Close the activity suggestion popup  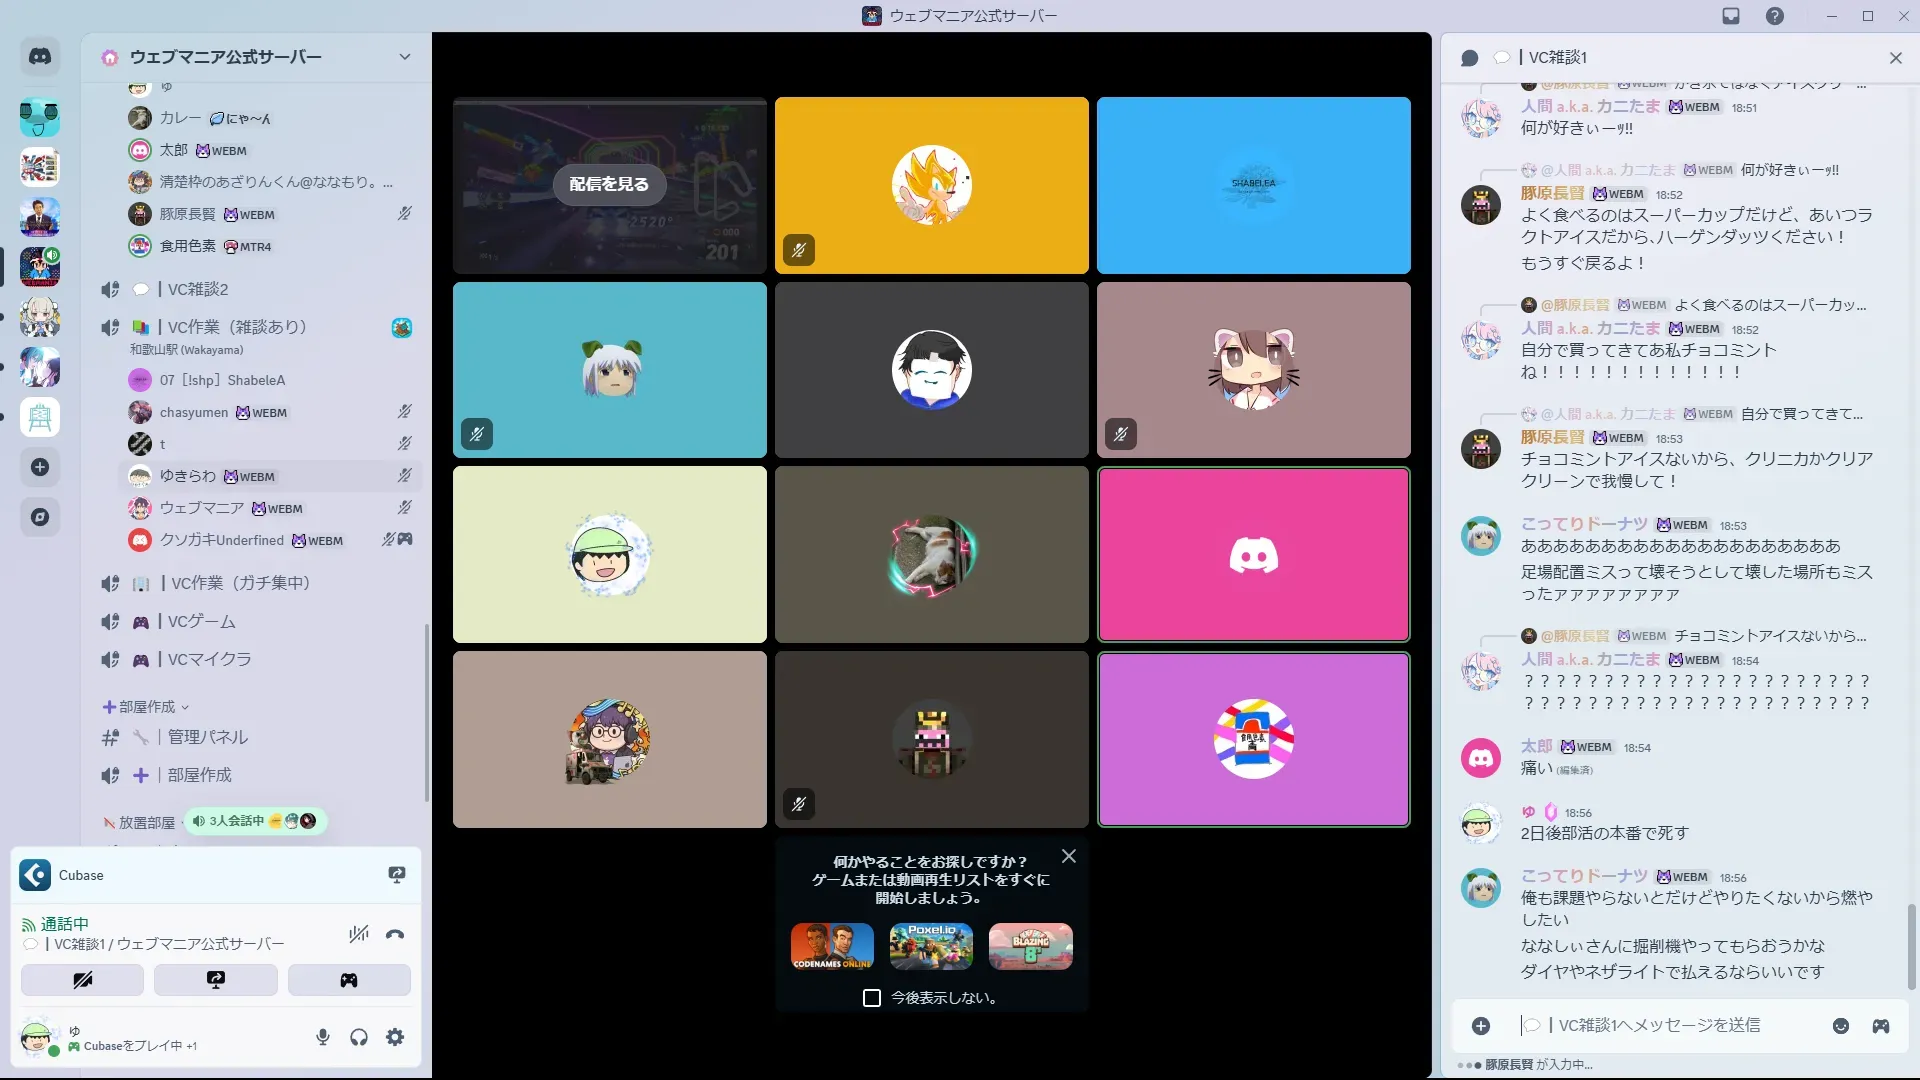point(1068,856)
